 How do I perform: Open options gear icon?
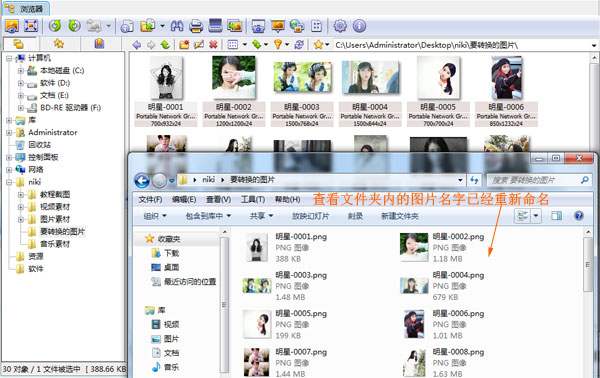pos(340,26)
